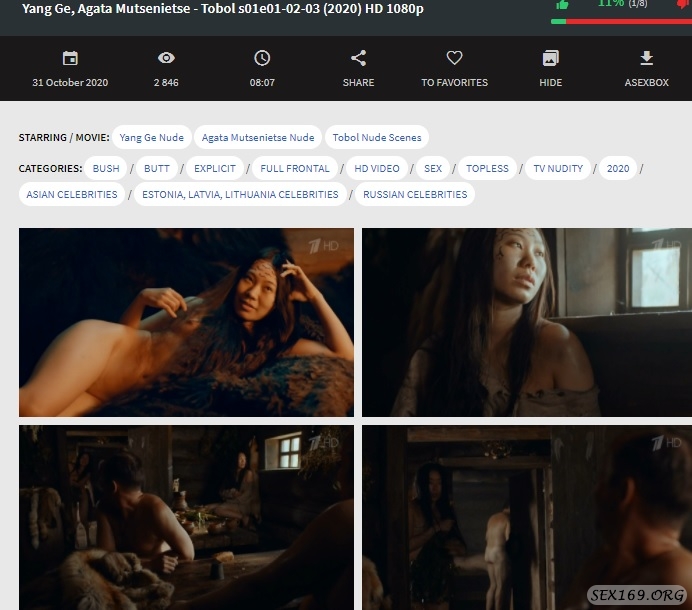Click the calendar date icon
The image size is (692, 610).
[70, 58]
